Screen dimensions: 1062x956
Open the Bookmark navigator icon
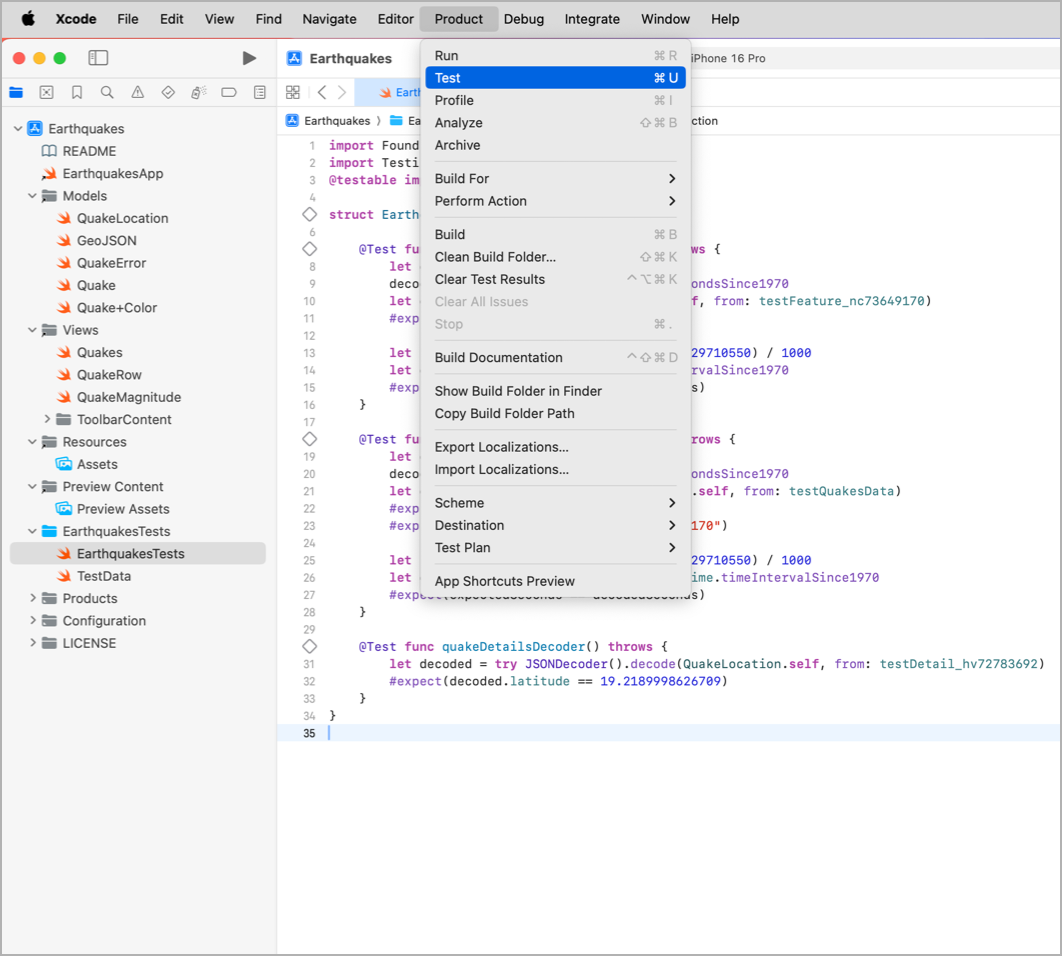click(x=77, y=92)
